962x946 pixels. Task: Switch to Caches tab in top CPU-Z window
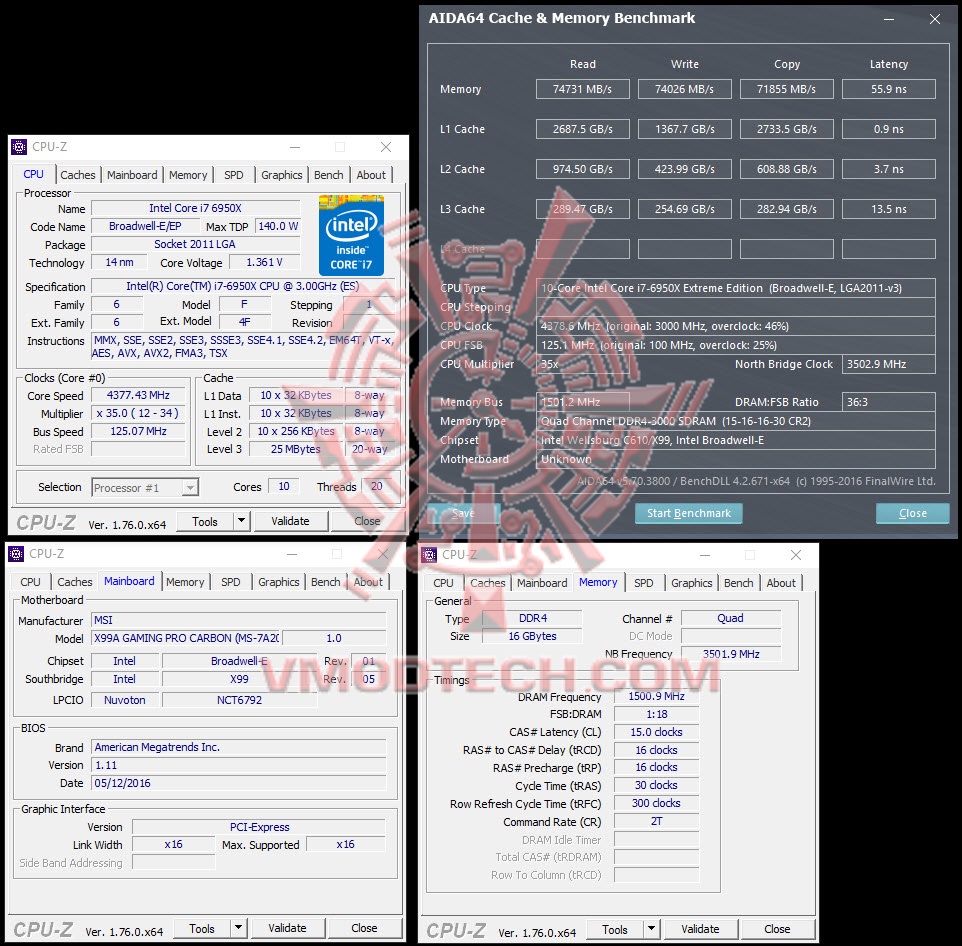[x=78, y=175]
